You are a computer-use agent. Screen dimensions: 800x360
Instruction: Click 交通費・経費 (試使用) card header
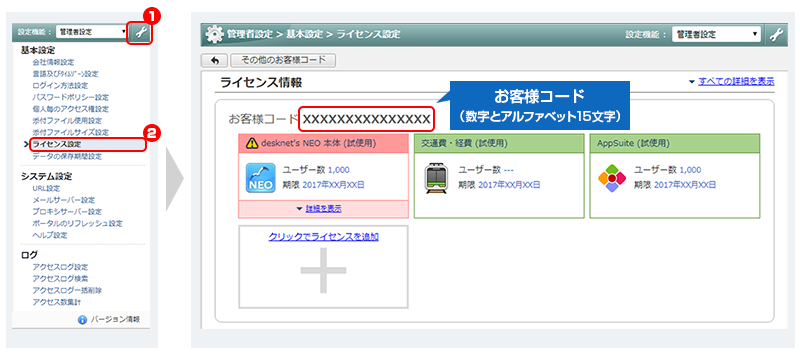499,143
